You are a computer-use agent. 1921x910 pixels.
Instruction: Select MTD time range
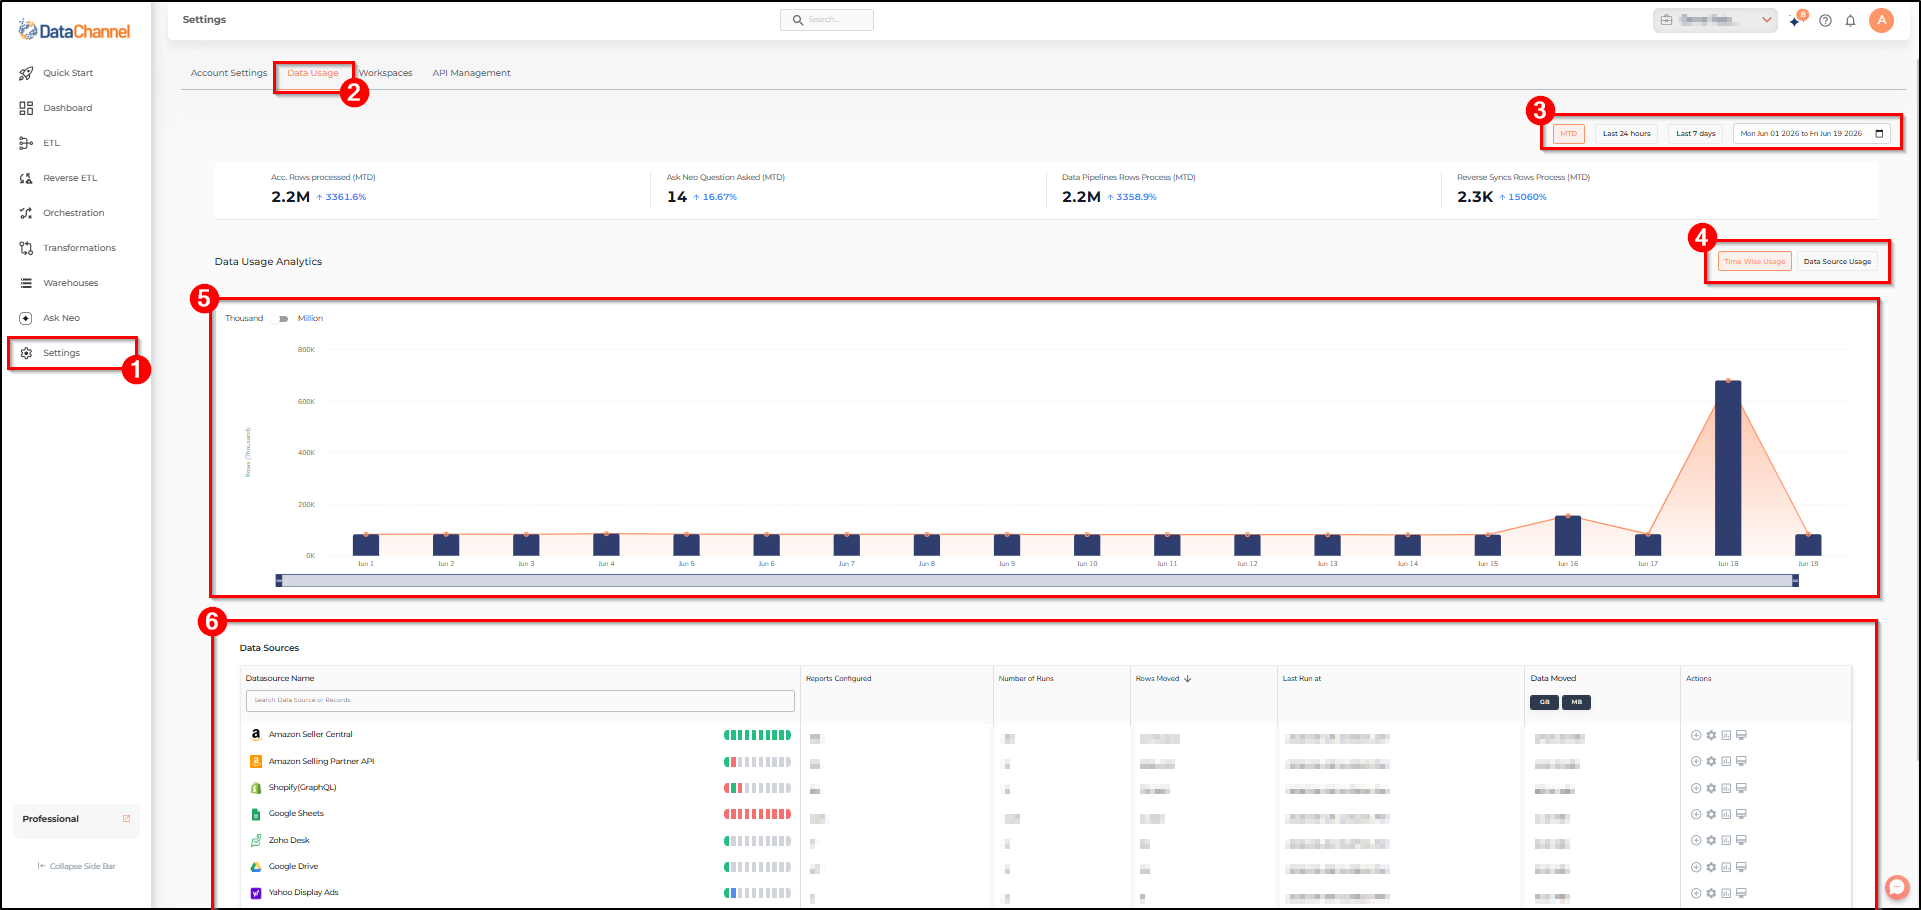(x=1568, y=134)
